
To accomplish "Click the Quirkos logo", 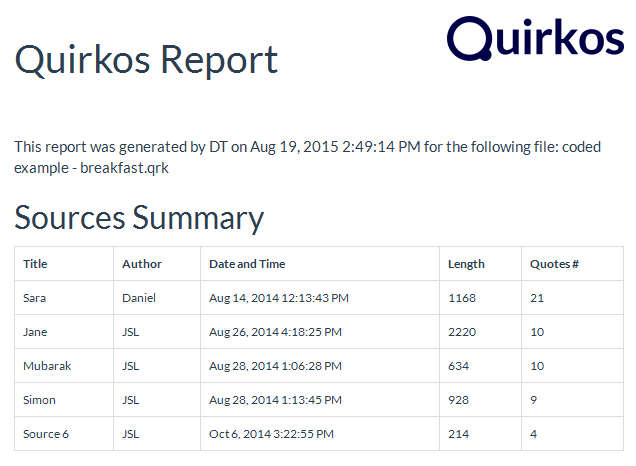I will (x=535, y=38).
